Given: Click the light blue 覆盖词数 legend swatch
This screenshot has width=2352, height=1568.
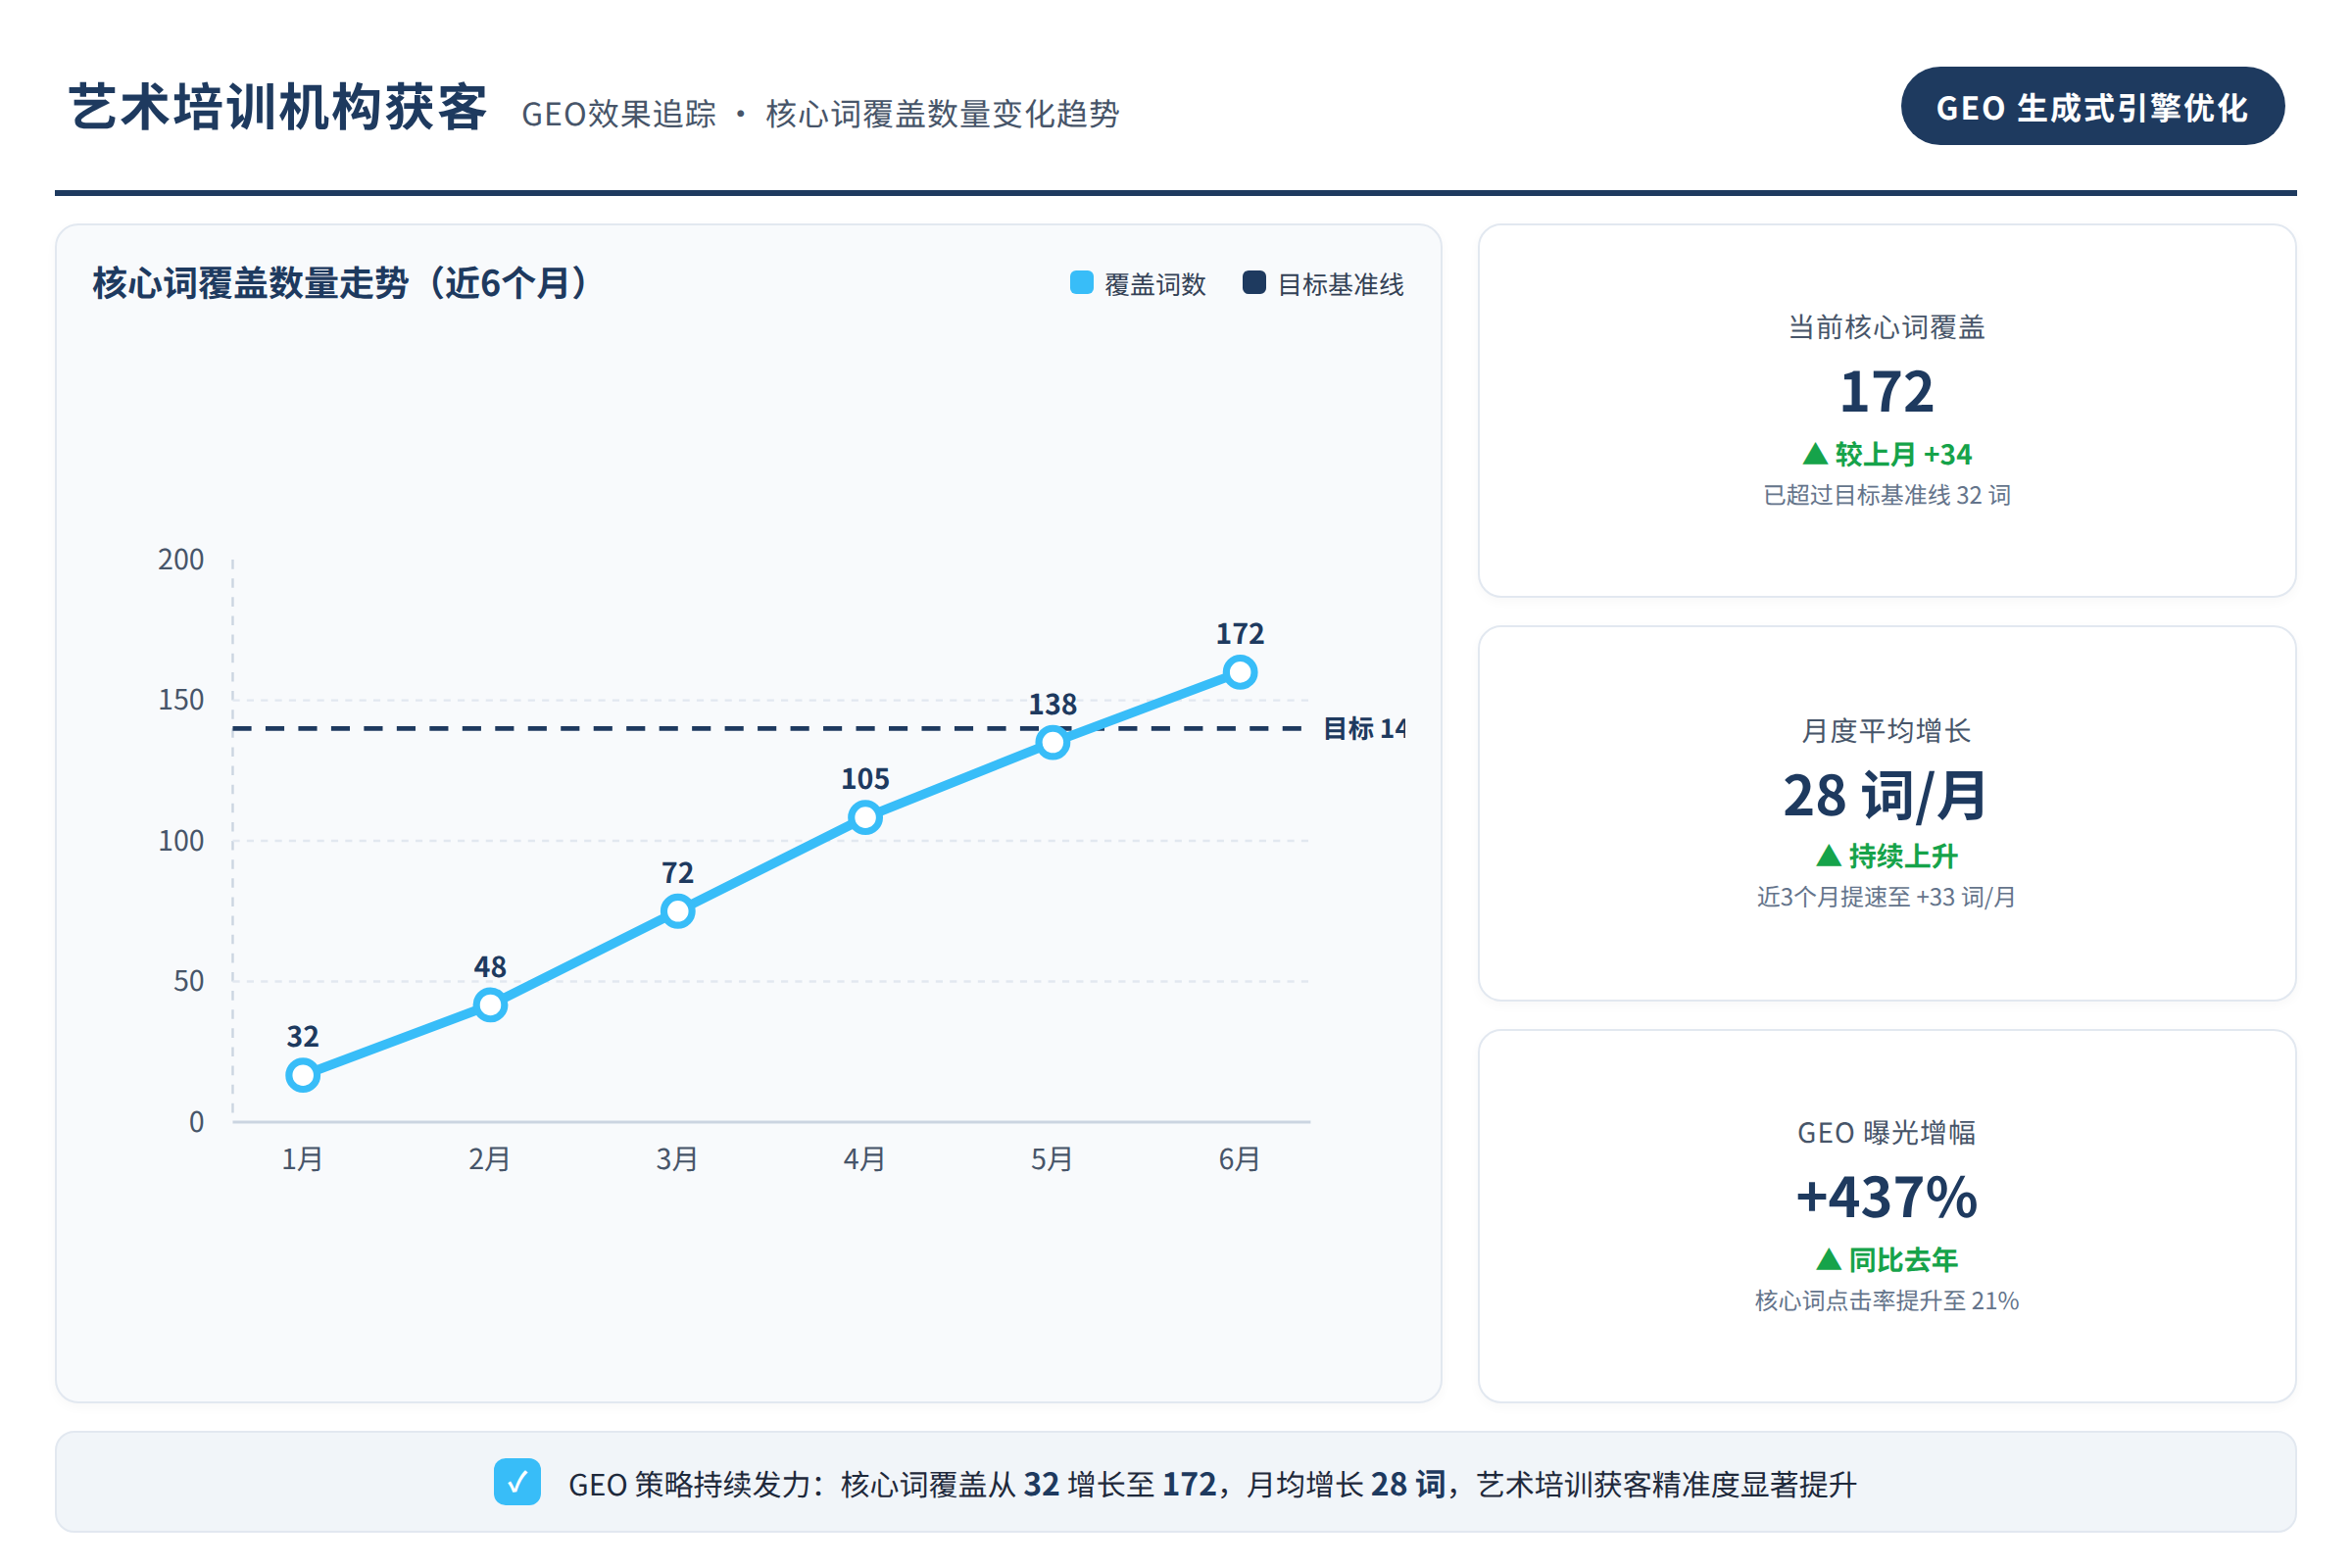Looking at the screenshot, I should click(1081, 283).
